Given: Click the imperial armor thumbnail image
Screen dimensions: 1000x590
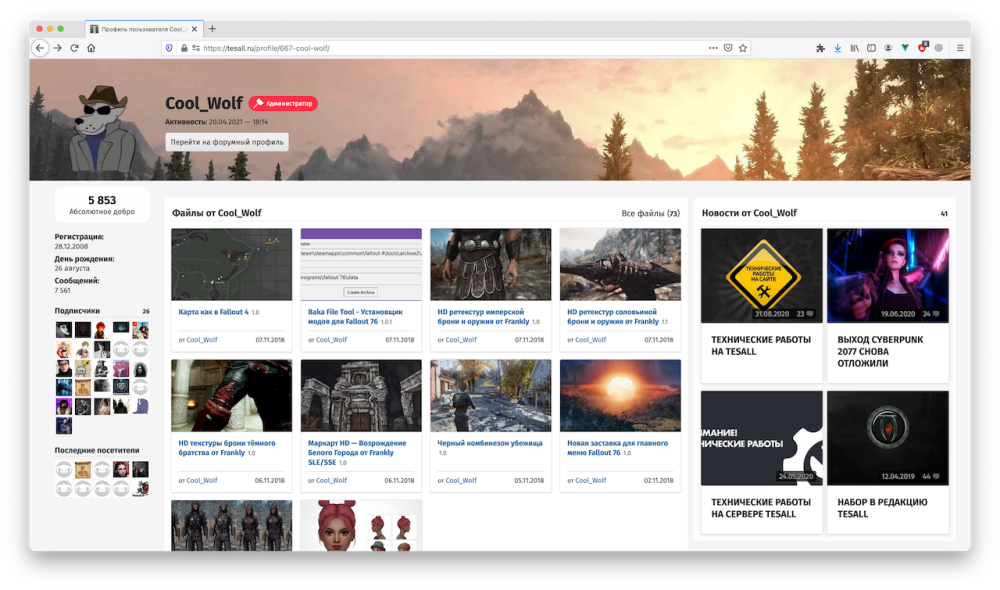Looking at the screenshot, I should coord(490,265).
